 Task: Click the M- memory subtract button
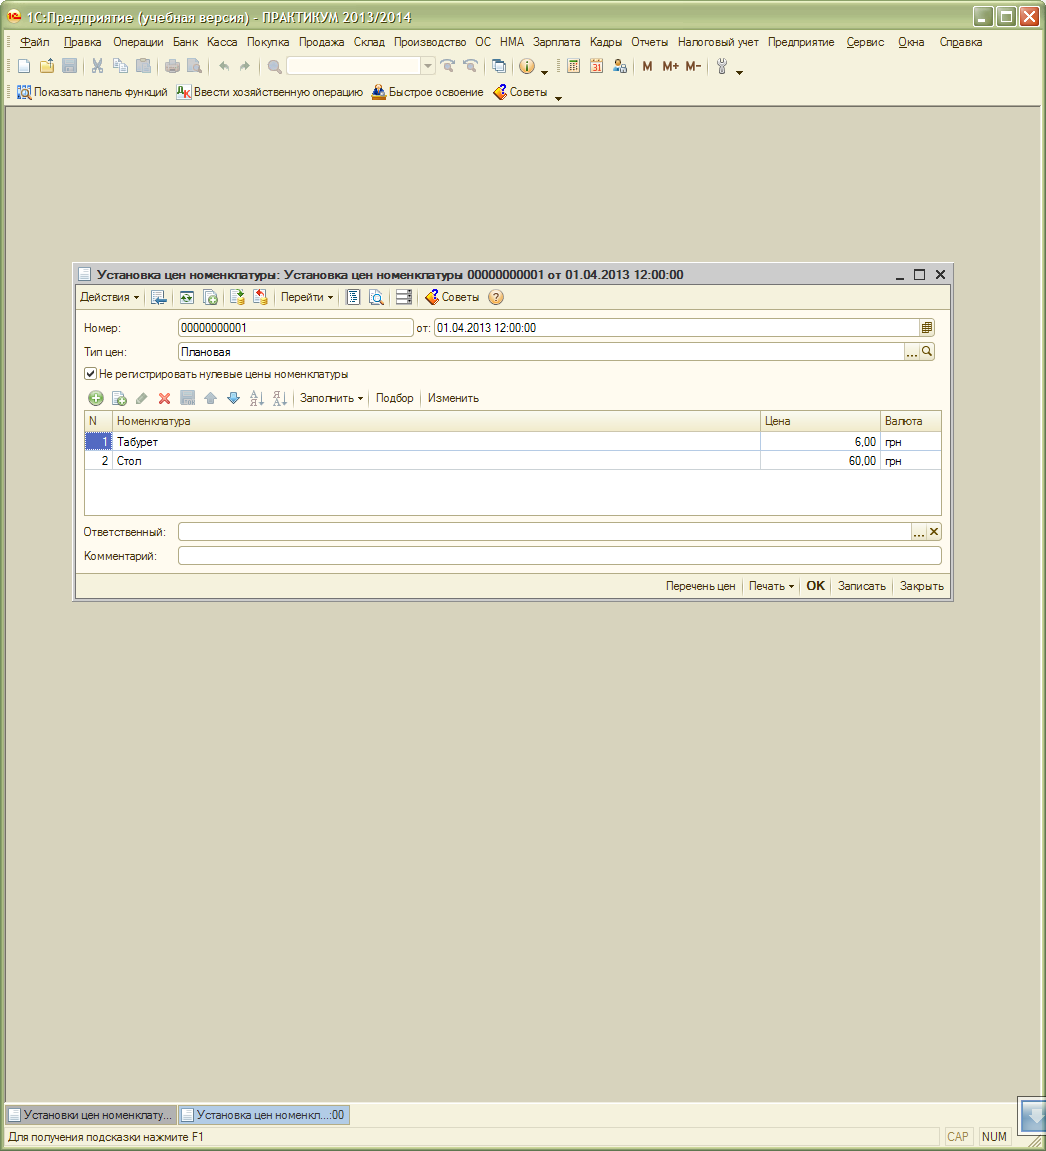pyautogui.click(x=693, y=67)
